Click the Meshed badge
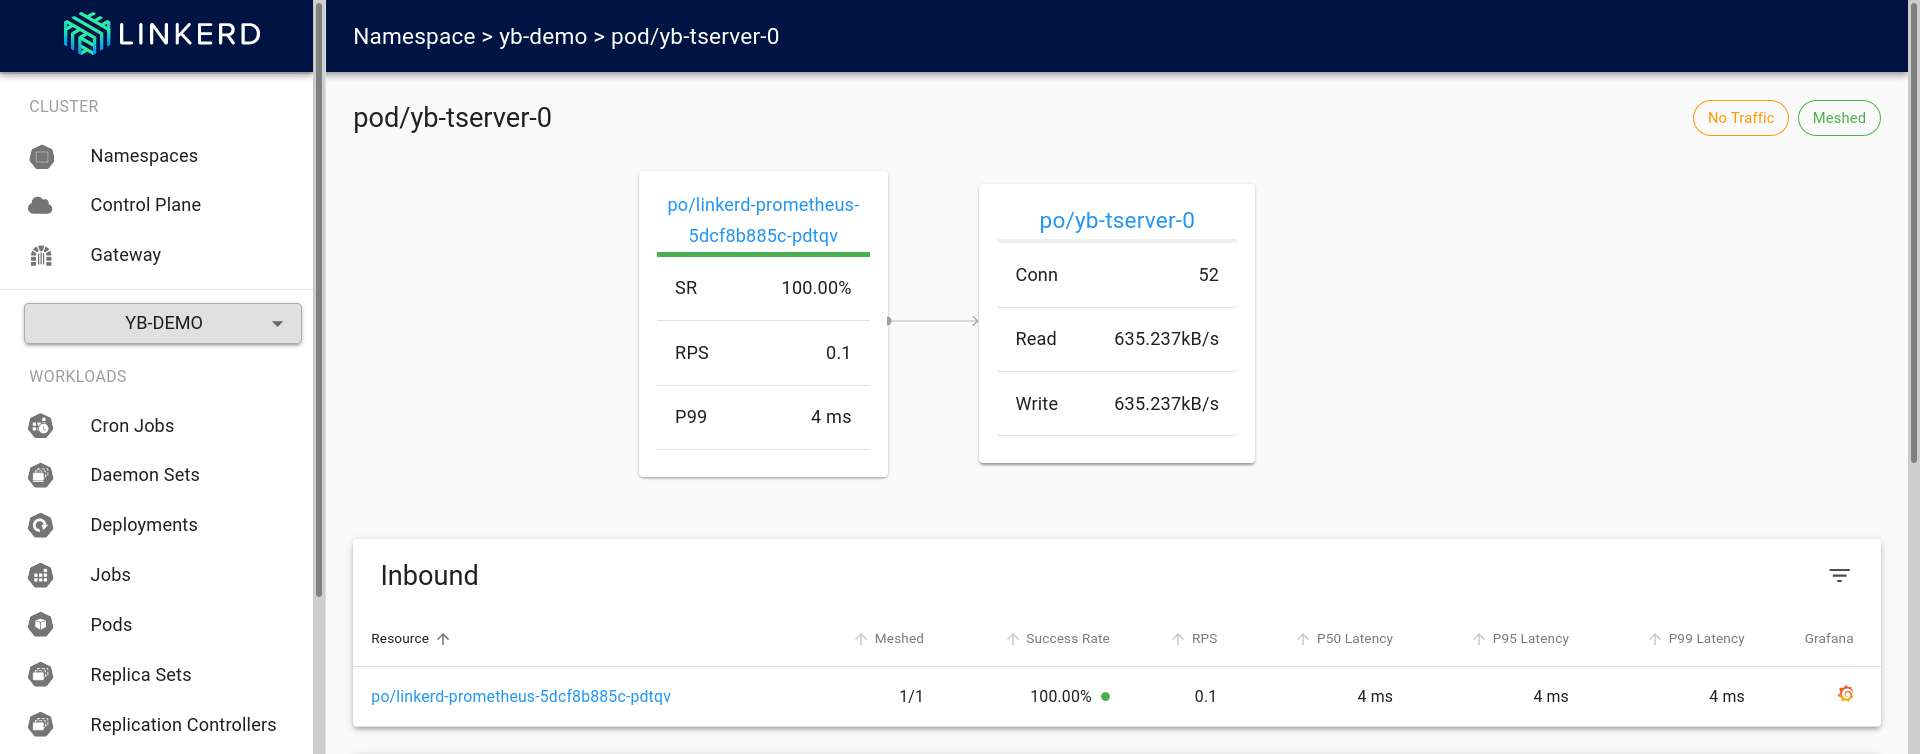This screenshot has height=754, width=1920. click(1839, 118)
